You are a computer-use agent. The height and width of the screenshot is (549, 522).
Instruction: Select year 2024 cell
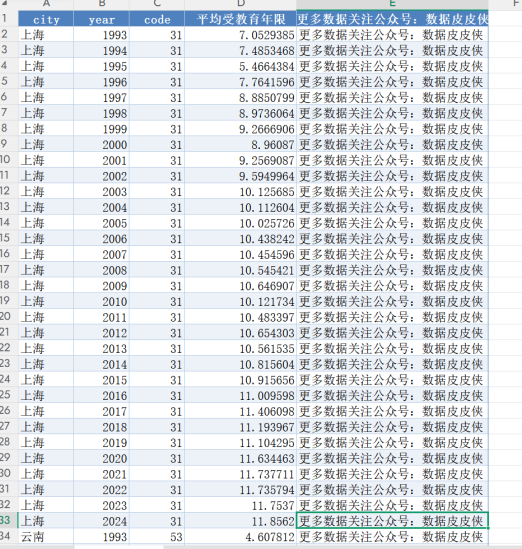click(102, 521)
